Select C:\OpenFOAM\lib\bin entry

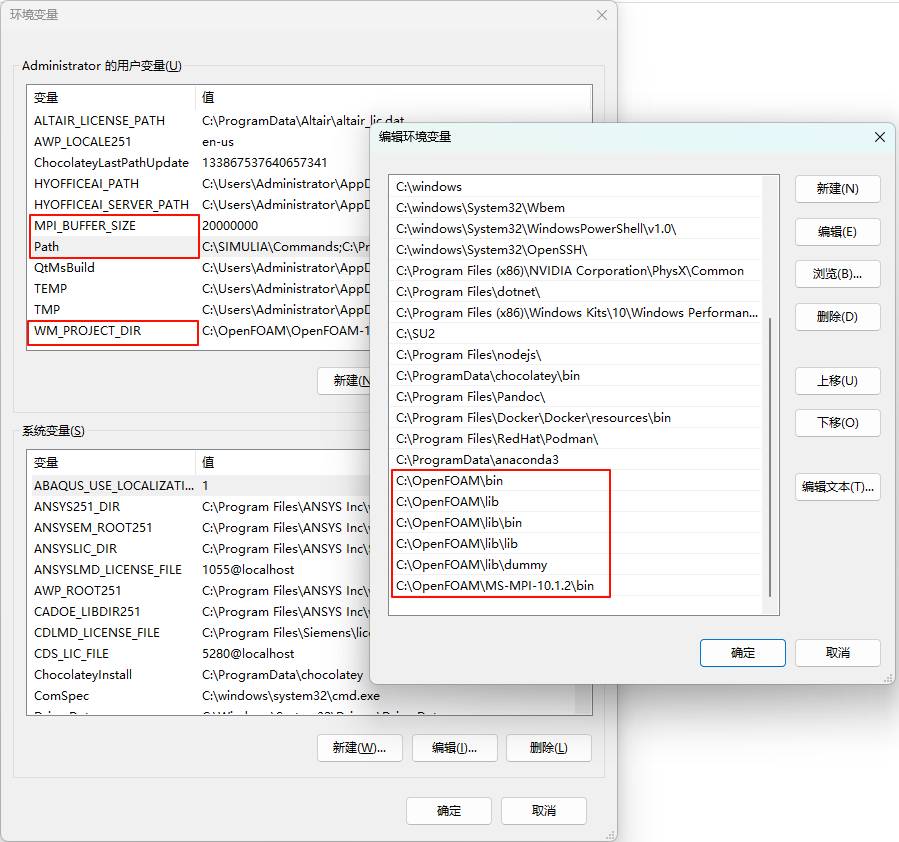click(x=576, y=523)
